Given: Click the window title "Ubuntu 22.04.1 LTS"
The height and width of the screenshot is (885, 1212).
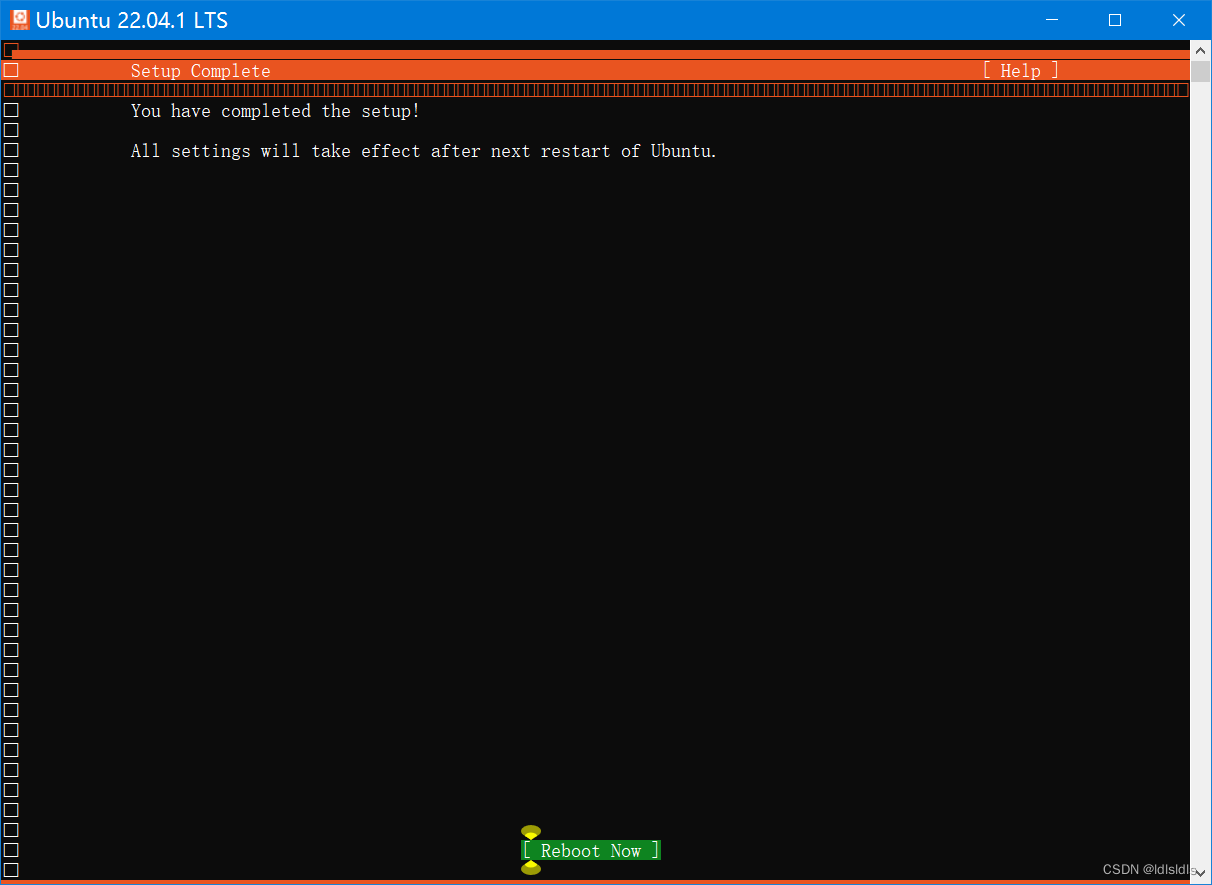Looking at the screenshot, I should pos(132,20).
